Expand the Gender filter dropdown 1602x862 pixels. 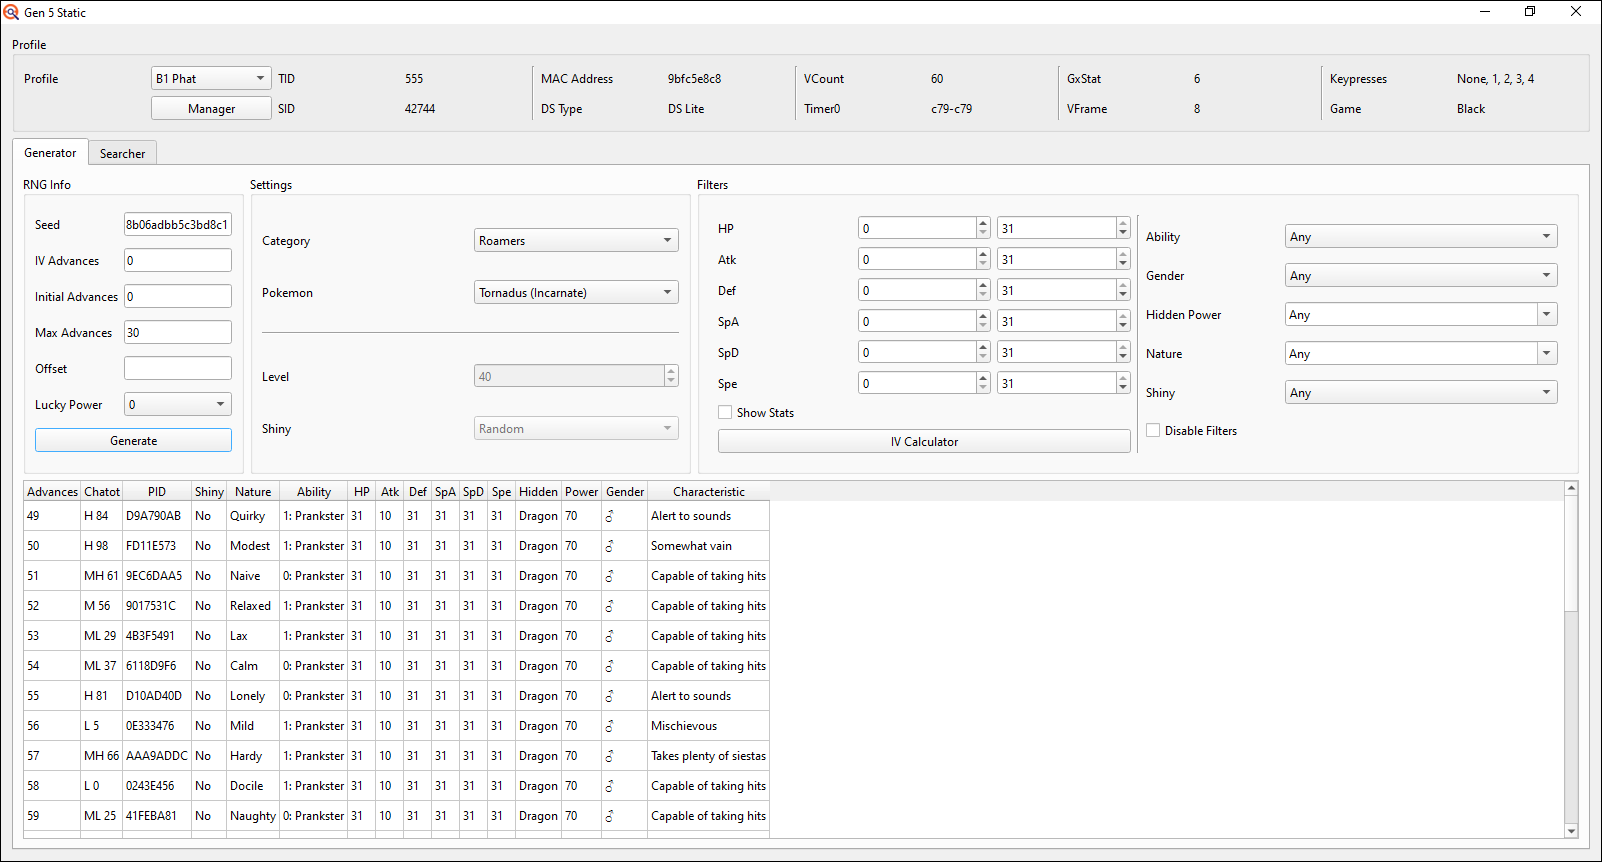pos(1421,275)
